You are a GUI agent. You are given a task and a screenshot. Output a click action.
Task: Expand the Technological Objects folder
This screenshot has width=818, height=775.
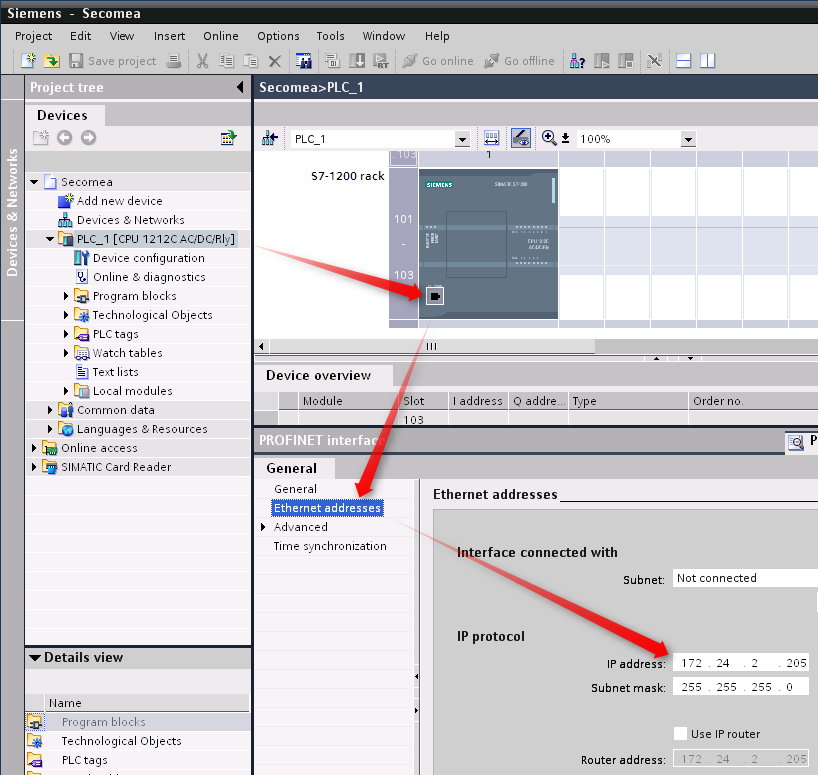[66, 315]
